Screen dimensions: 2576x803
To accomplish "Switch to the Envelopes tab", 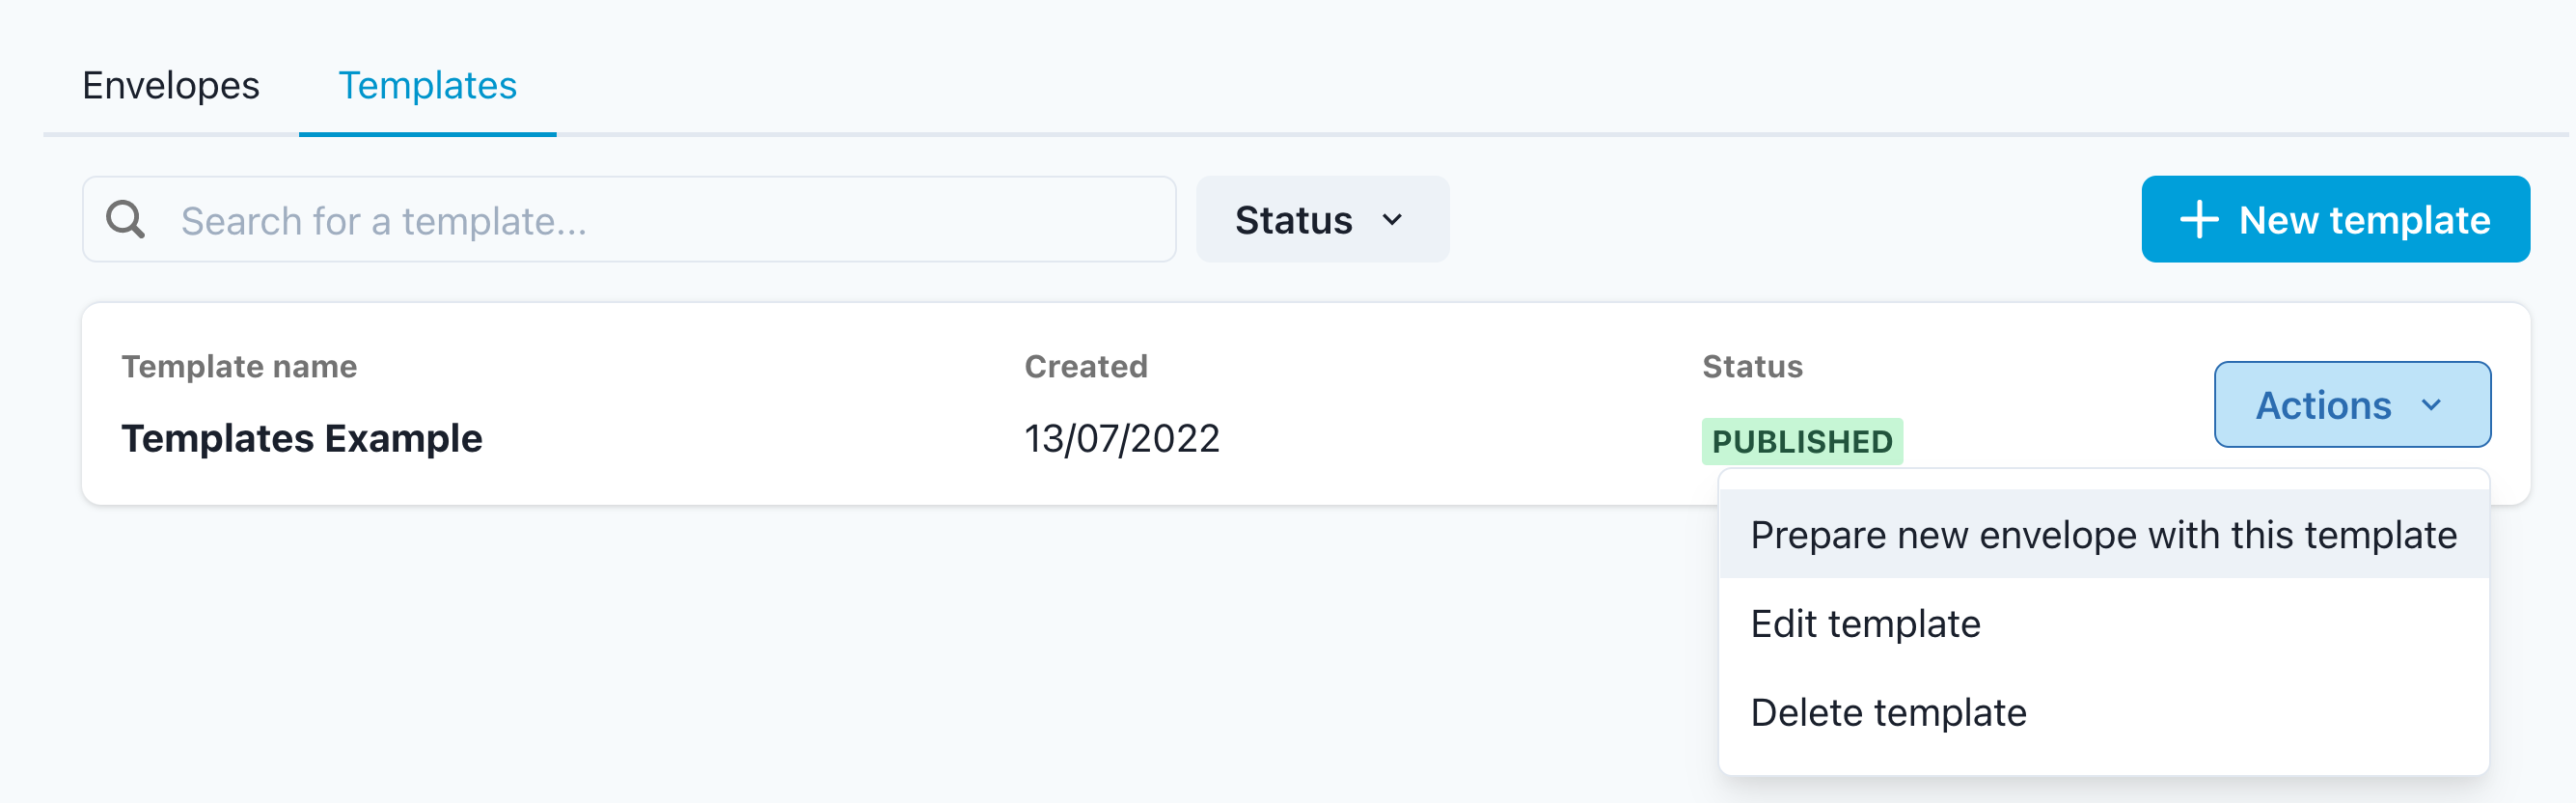I will pos(171,86).
